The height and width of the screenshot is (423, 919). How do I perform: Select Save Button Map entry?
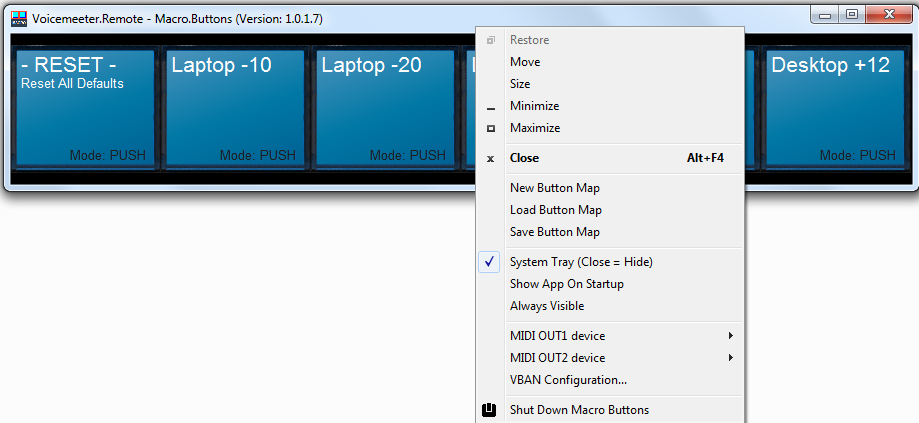click(x=554, y=232)
